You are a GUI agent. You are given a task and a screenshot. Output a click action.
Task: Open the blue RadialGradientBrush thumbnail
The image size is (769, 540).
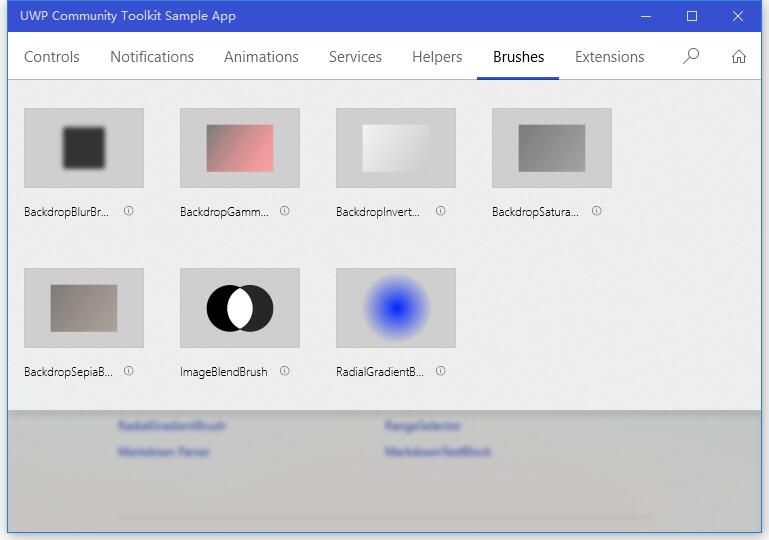[x=396, y=308]
